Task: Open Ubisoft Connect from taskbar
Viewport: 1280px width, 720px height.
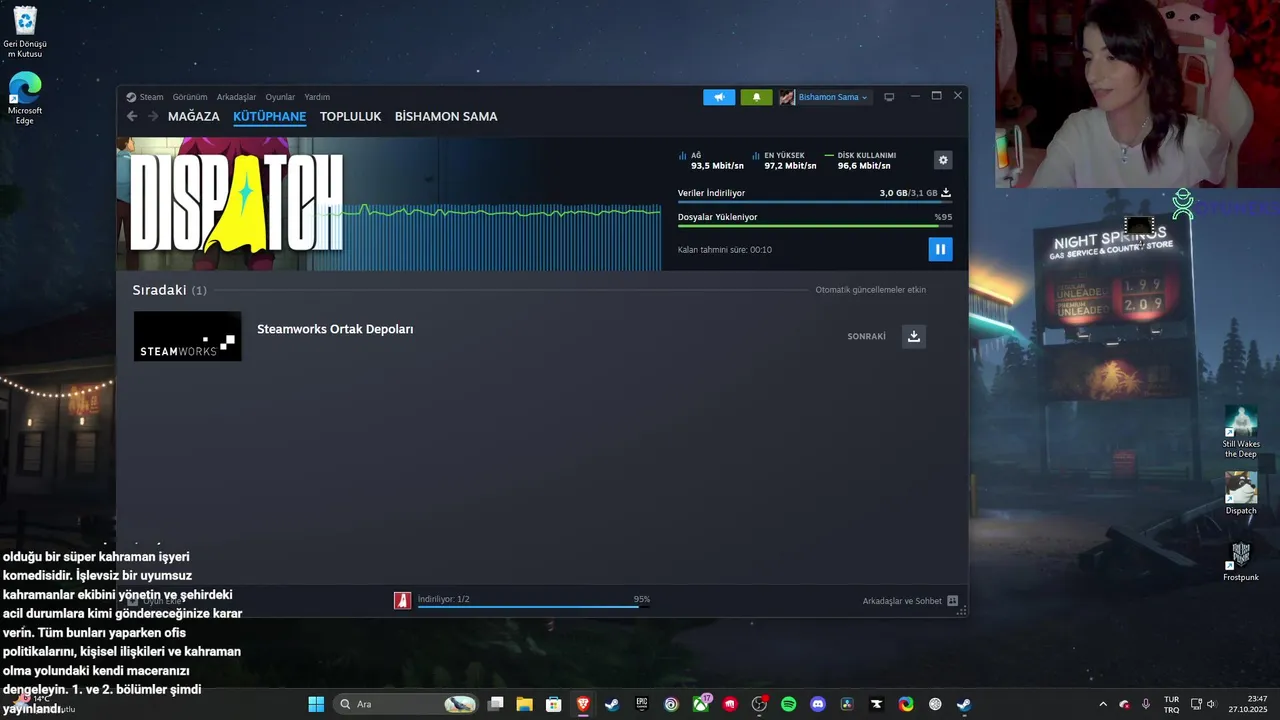Action: 671,704
